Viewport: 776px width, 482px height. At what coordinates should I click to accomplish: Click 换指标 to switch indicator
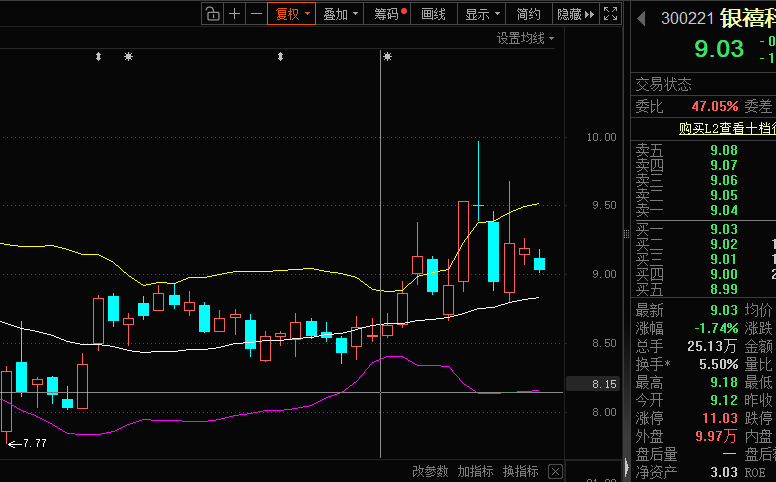(x=520, y=471)
